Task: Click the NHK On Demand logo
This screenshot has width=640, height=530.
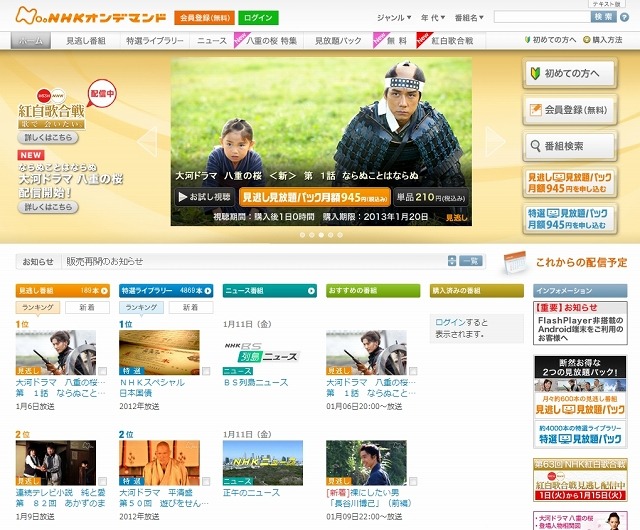Action: point(91,16)
